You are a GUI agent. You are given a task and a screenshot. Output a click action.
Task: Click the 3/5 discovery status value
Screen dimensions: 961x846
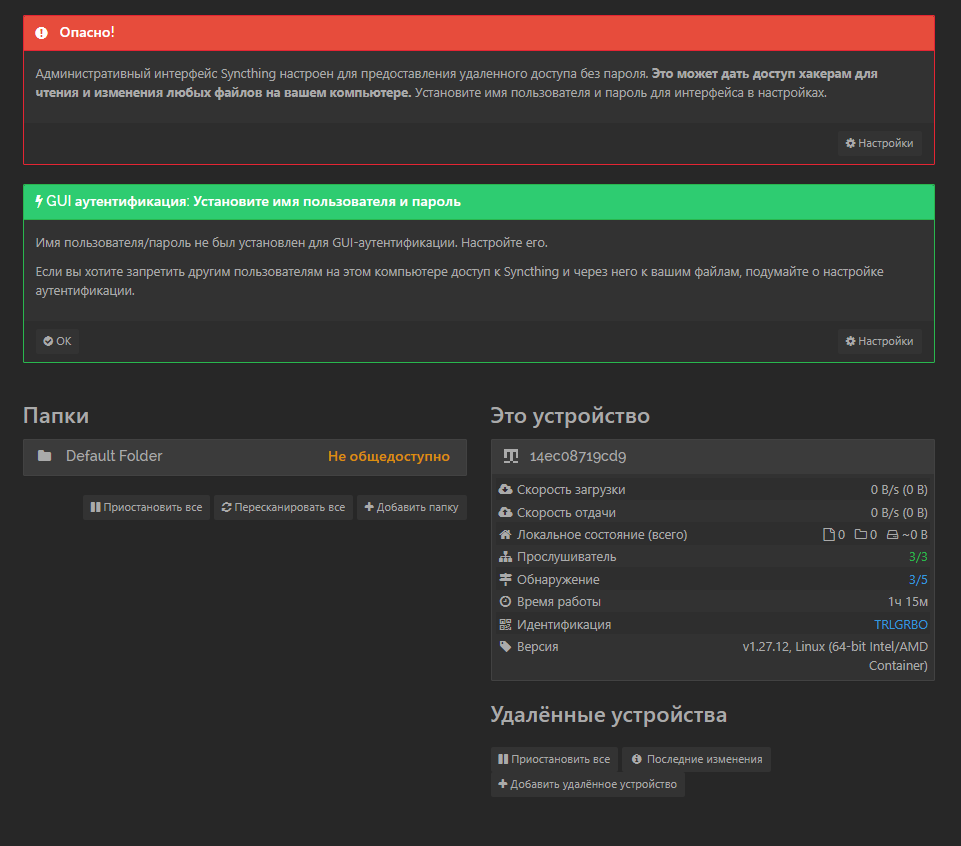click(x=917, y=579)
